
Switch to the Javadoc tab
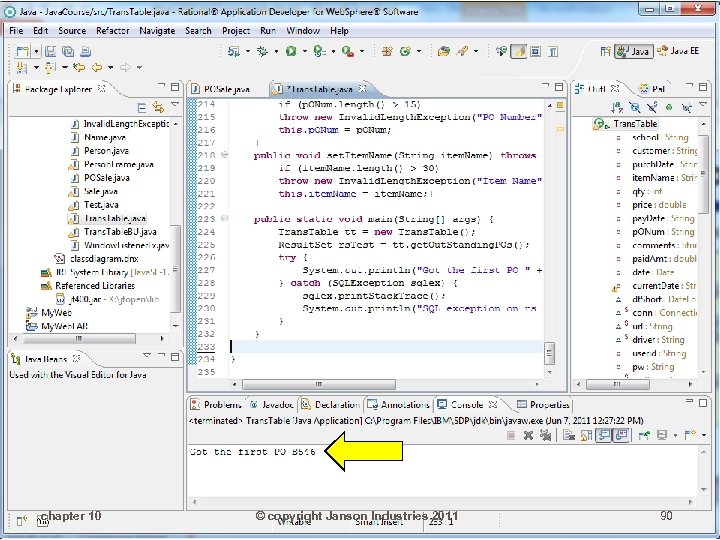(x=271, y=405)
